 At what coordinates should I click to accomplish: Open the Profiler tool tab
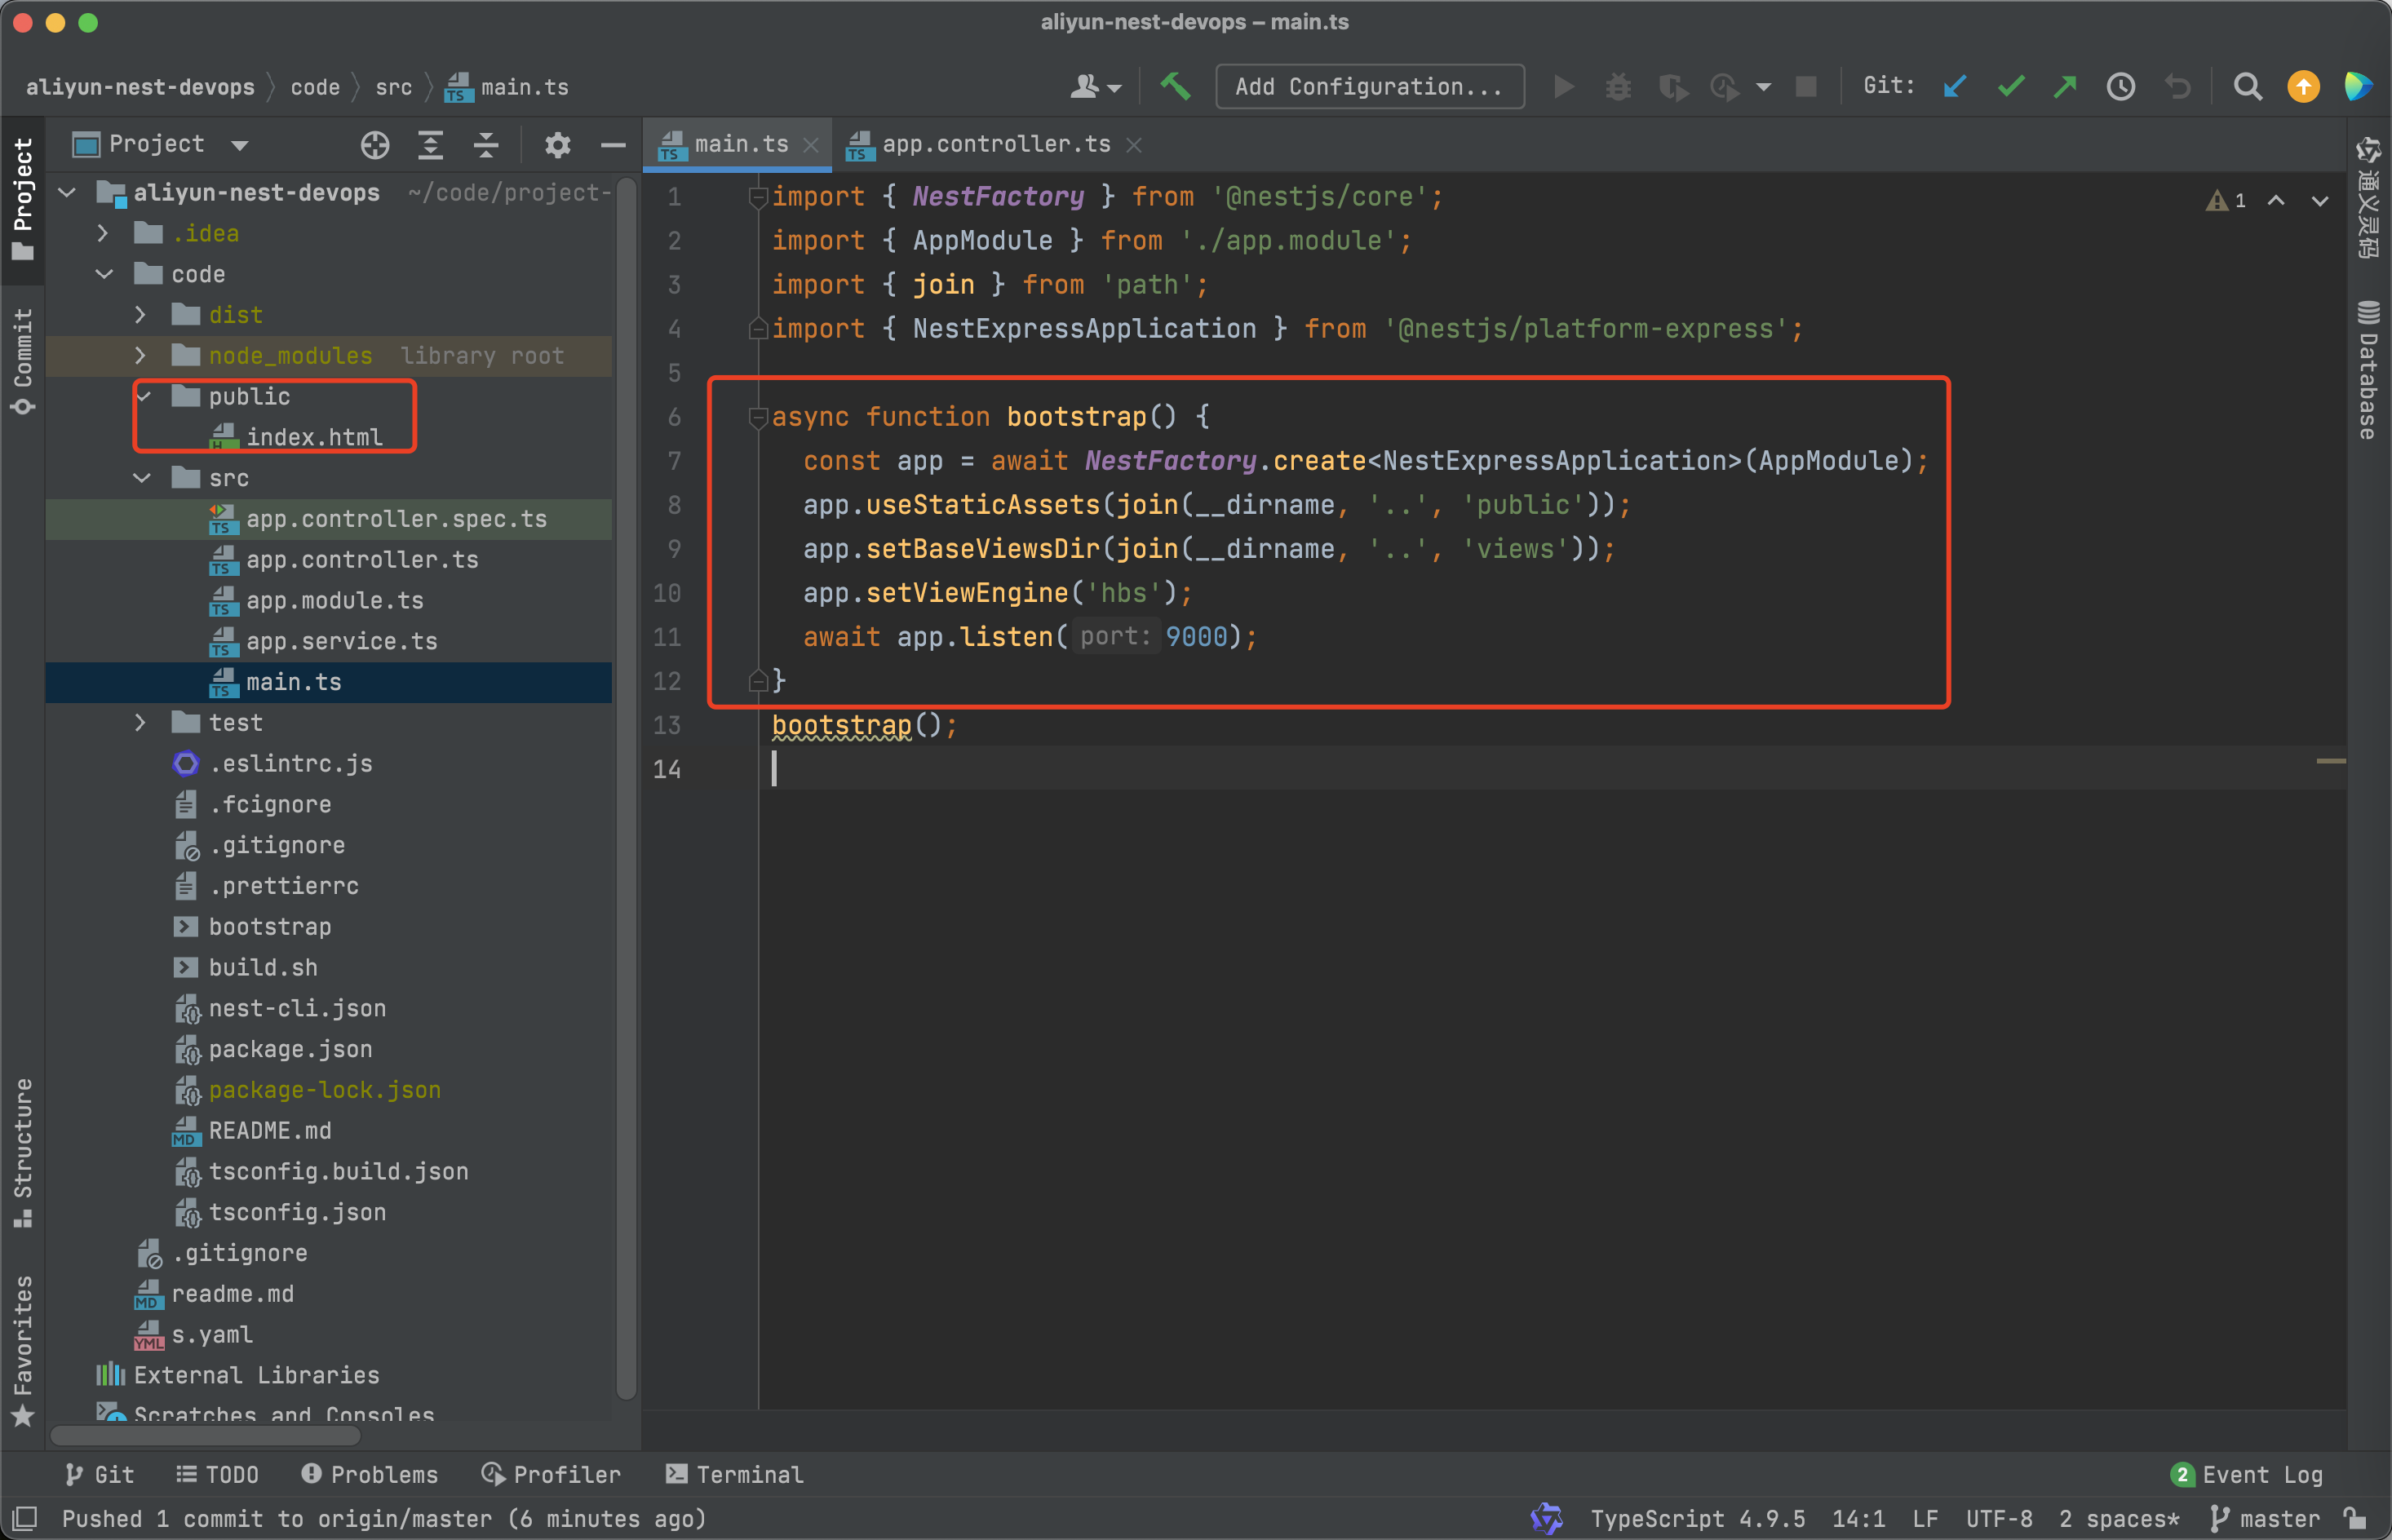pos(551,1475)
